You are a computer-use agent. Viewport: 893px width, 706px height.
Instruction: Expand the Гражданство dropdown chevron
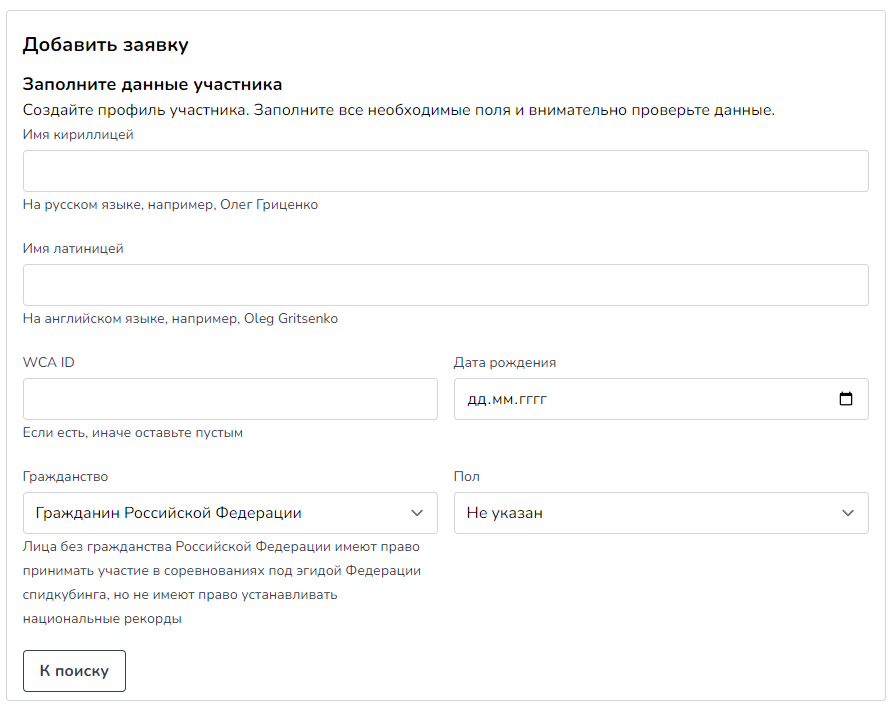pyautogui.click(x=417, y=513)
